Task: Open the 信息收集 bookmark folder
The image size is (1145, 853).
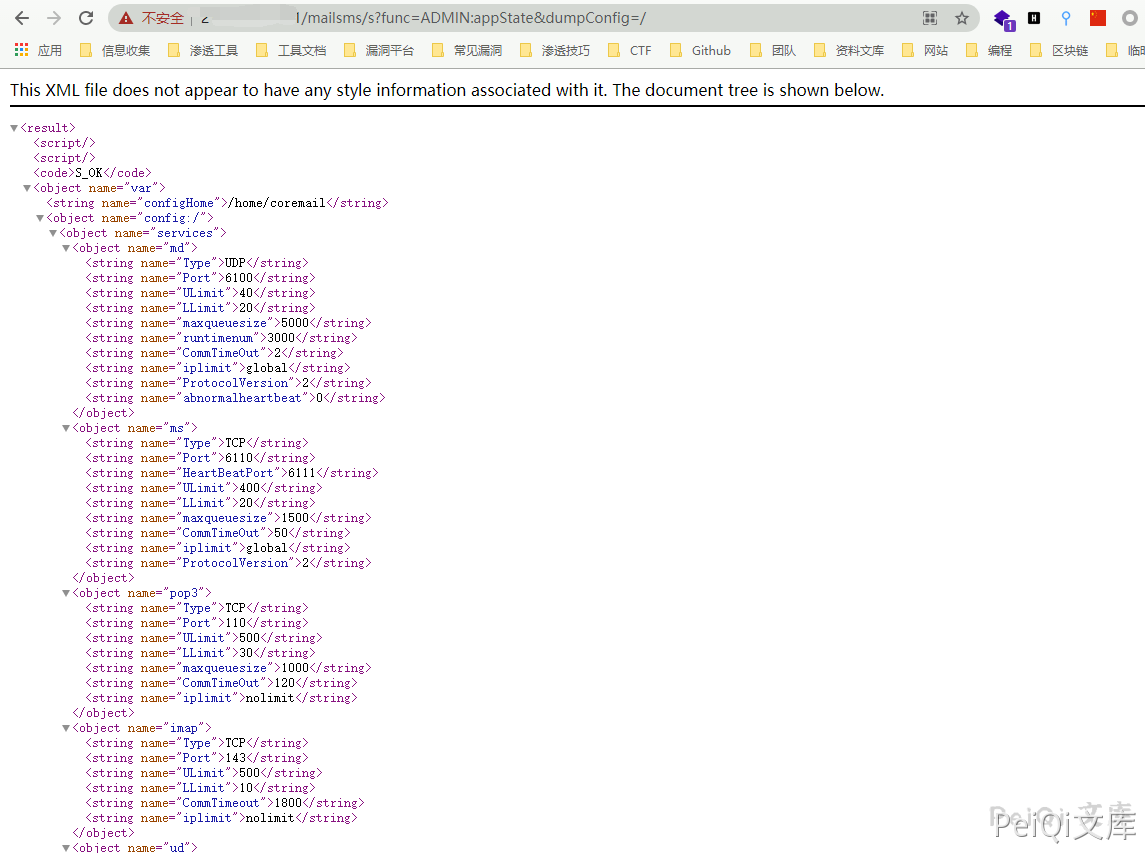Action: tap(115, 50)
